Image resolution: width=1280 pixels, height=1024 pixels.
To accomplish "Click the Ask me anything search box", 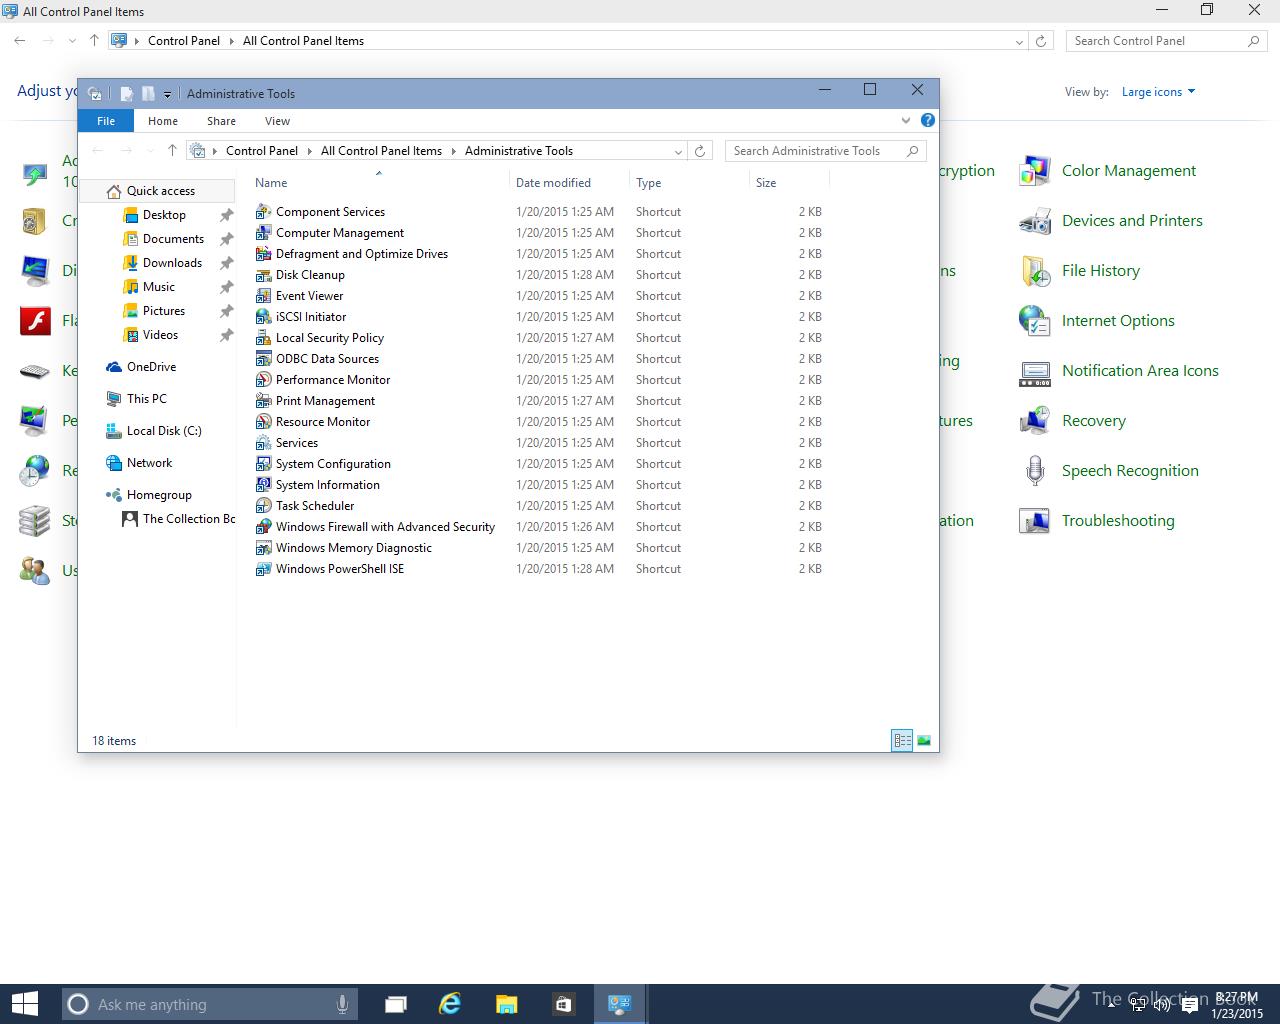I will (208, 1004).
